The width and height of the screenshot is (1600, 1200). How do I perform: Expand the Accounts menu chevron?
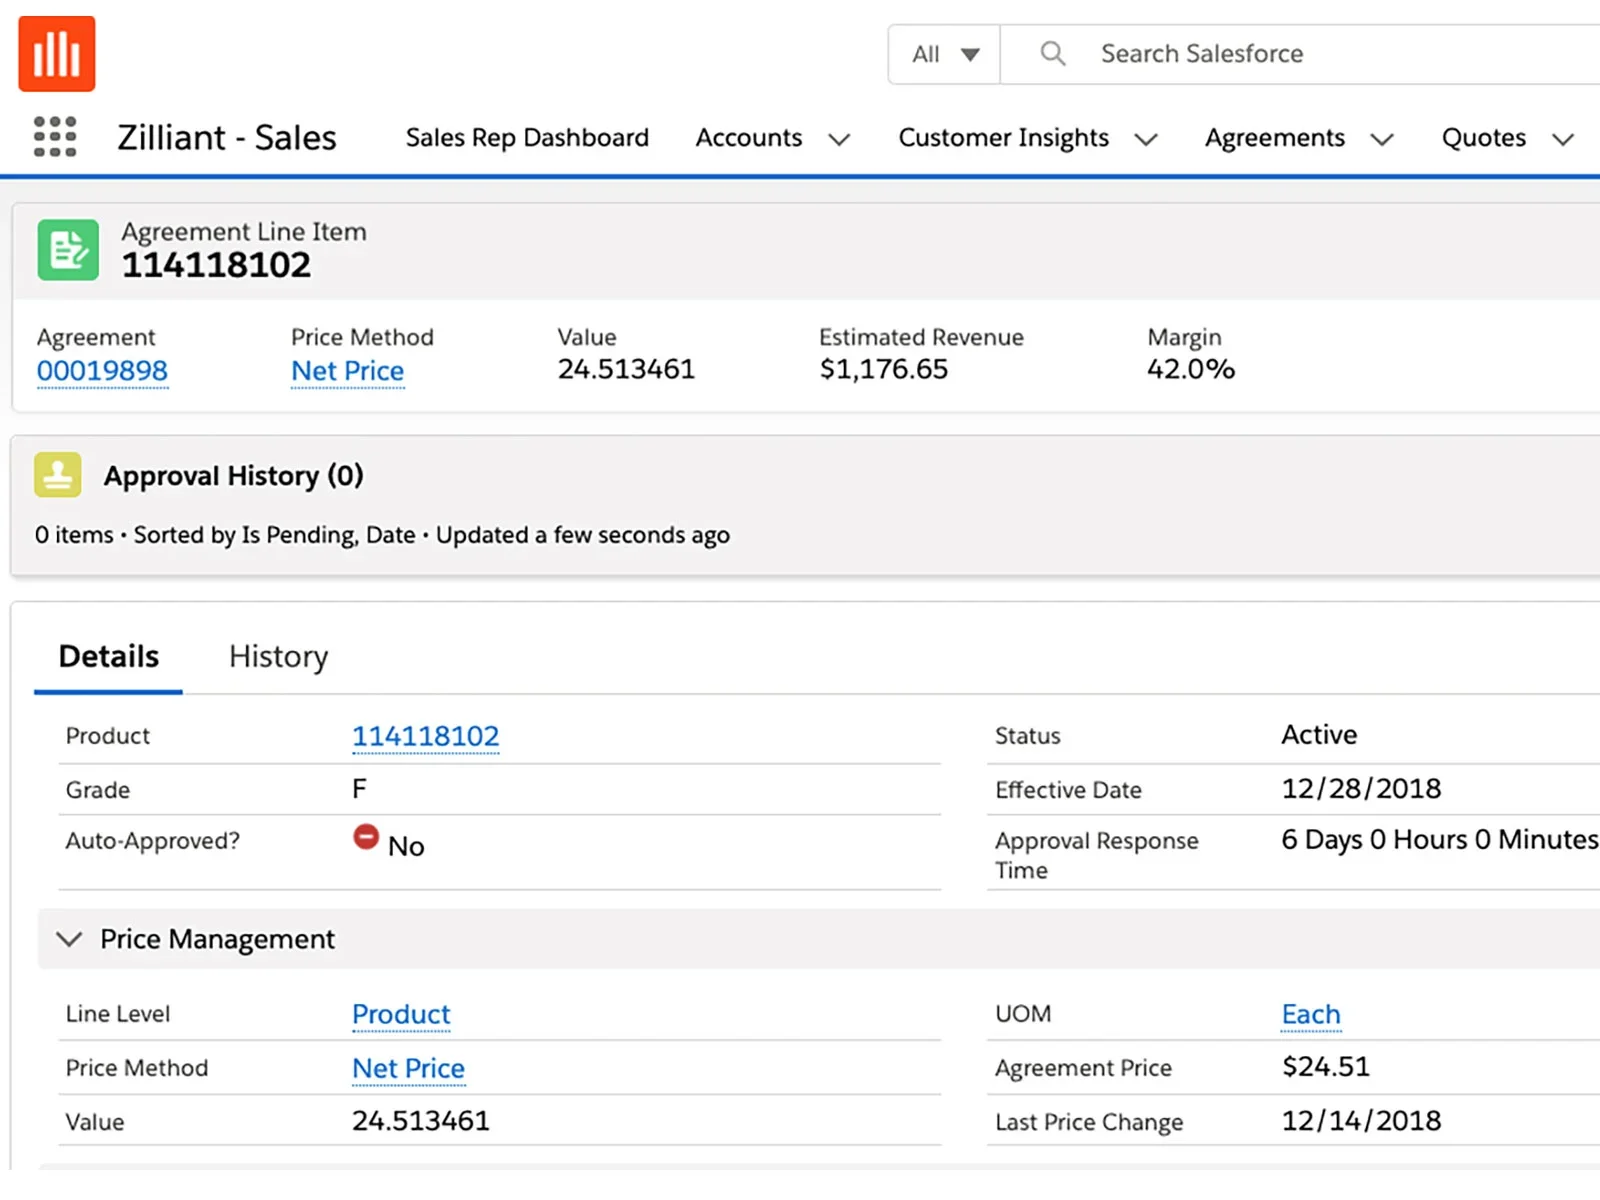click(840, 139)
